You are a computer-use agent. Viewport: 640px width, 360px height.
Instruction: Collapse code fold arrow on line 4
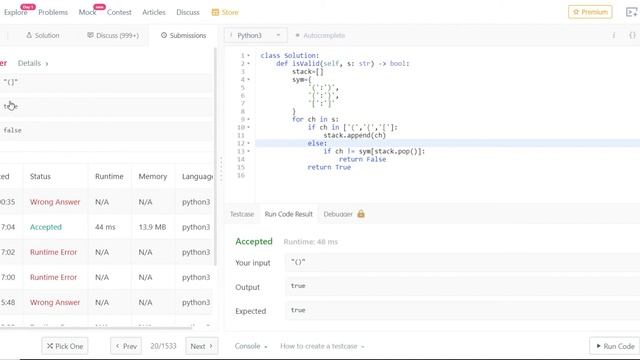(x=249, y=80)
